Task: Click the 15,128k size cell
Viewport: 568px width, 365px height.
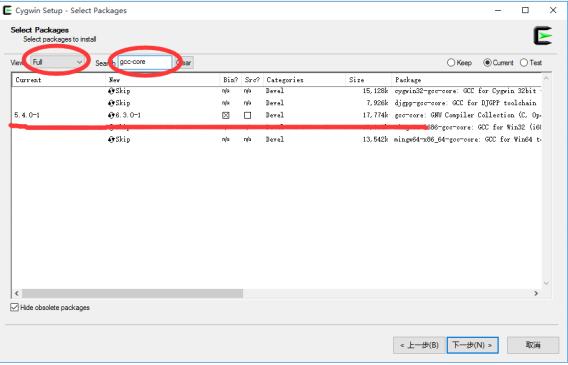Action: (x=375, y=91)
